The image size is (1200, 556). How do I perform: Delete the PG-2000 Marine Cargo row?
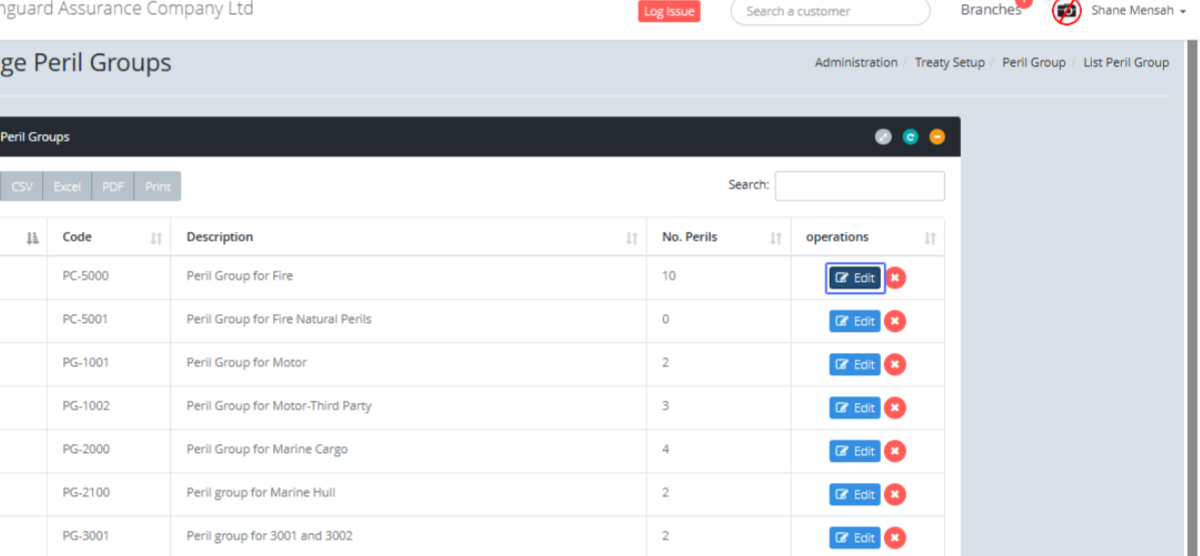point(896,451)
